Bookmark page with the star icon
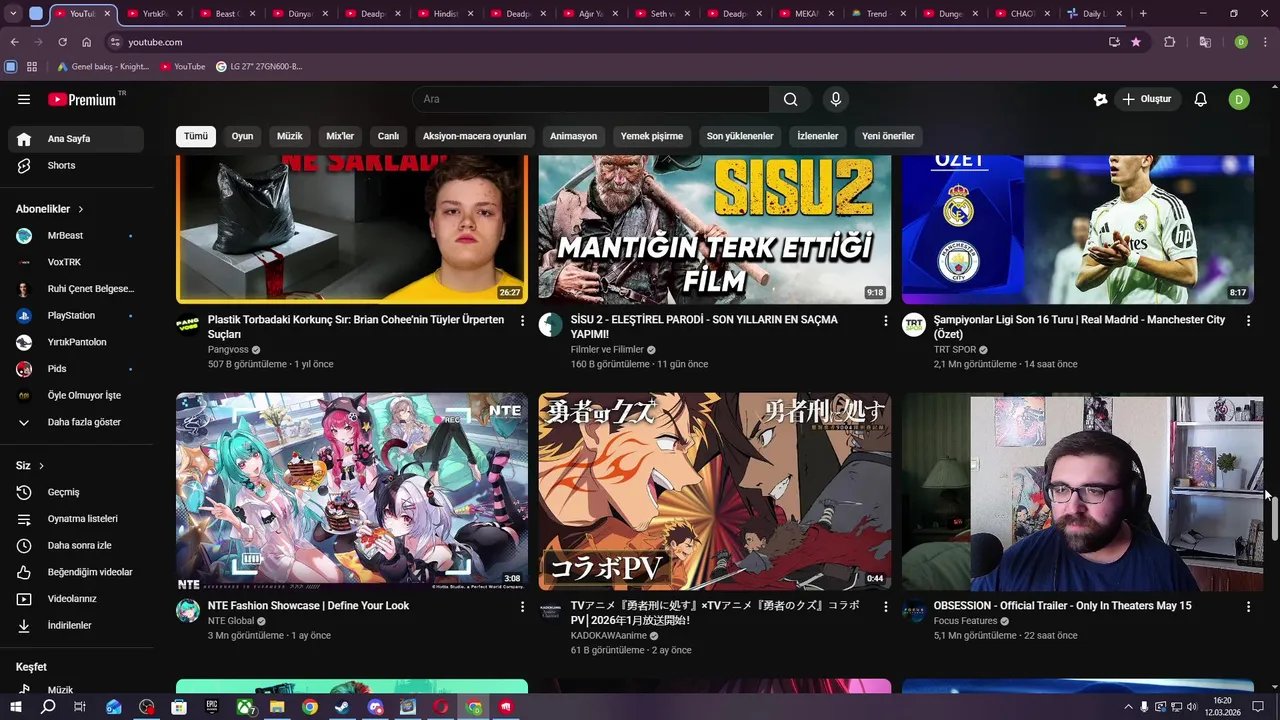Viewport: 1280px width, 720px height. (x=1136, y=42)
